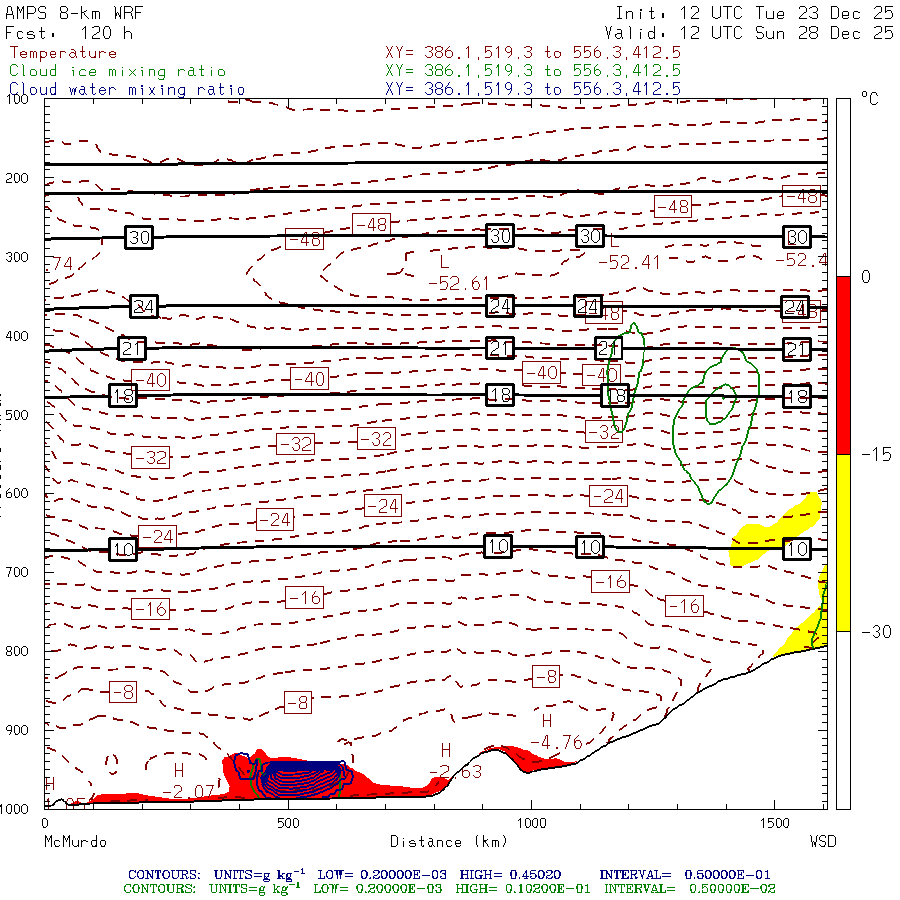The width and height of the screenshot is (900, 900).
Task: Pick the red 0 to -15 colorbar segment
Action: tap(843, 365)
